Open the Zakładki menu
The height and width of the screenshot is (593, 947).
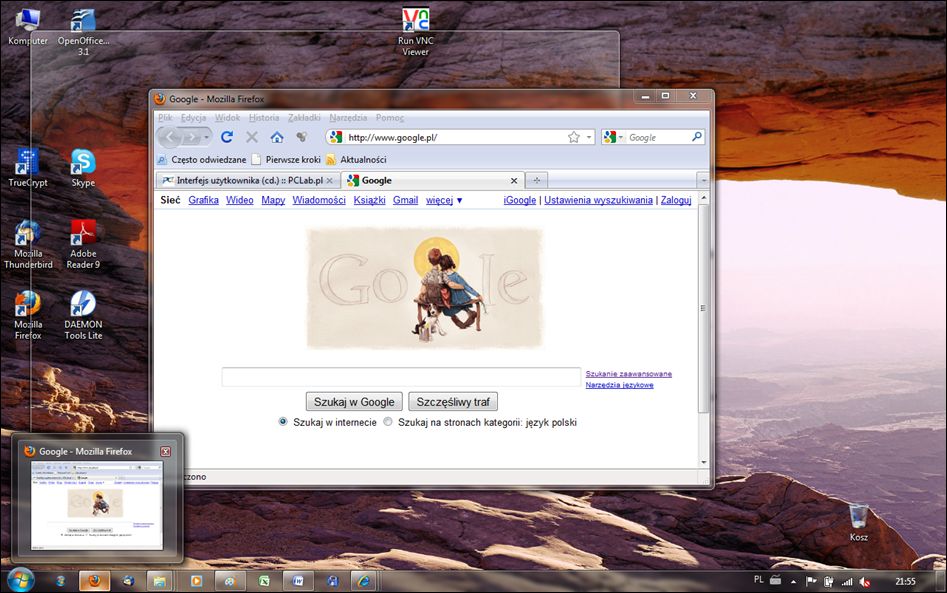tap(304, 117)
